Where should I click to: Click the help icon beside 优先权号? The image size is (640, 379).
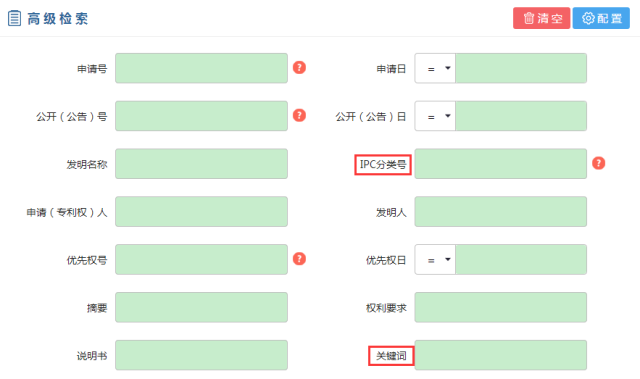299,259
